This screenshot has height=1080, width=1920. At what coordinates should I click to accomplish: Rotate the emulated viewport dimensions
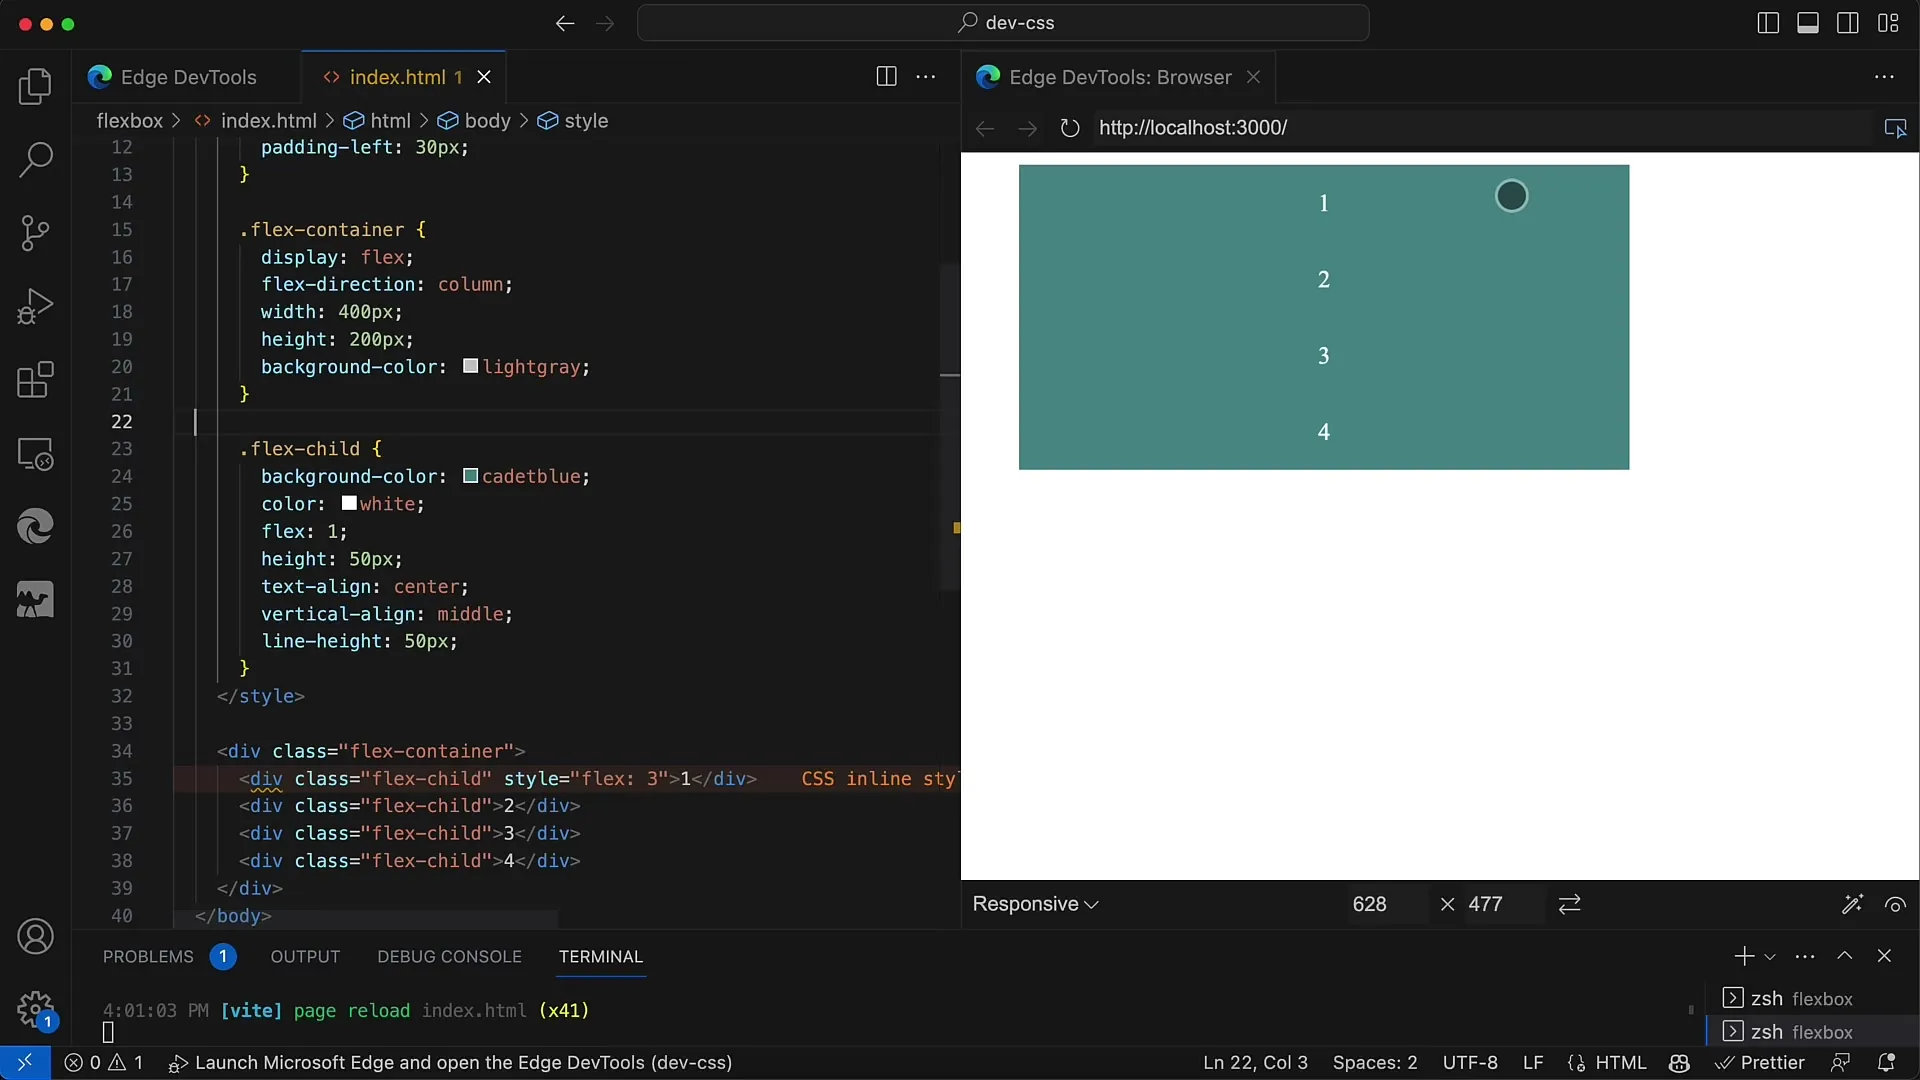tap(1570, 904)
